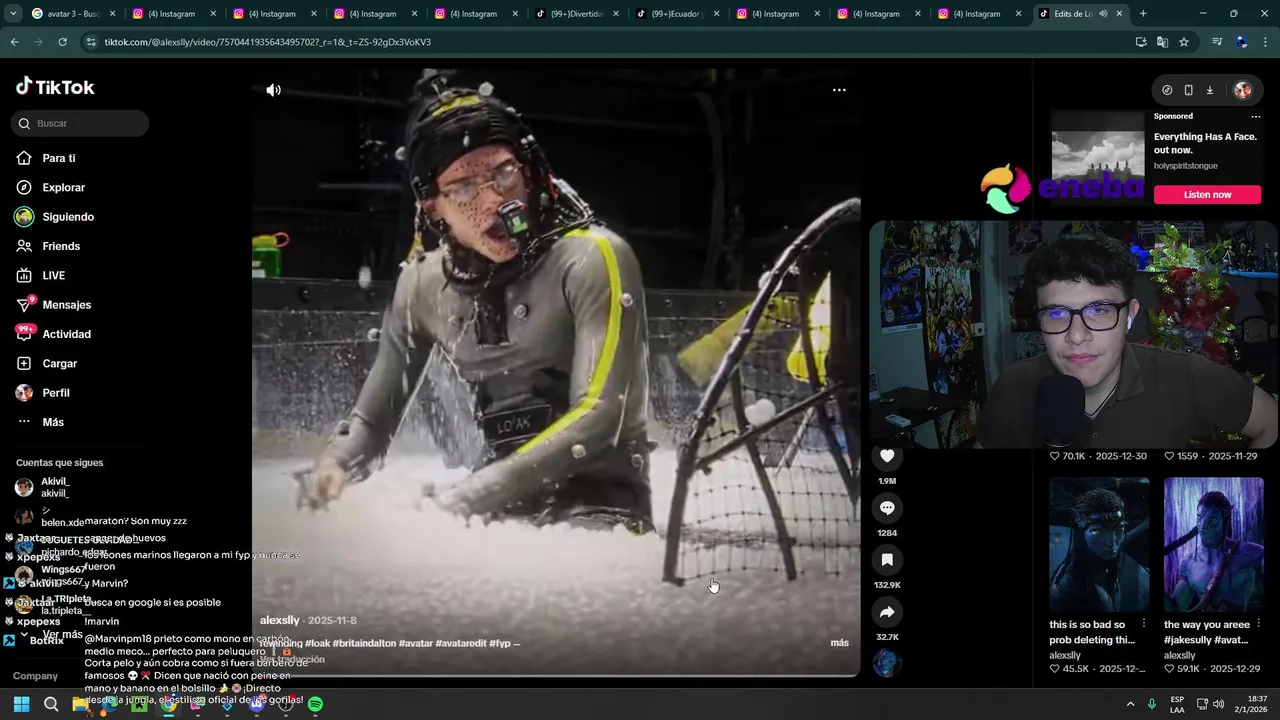
Task: Open the video's three-dot options menu
Action: 839,90
